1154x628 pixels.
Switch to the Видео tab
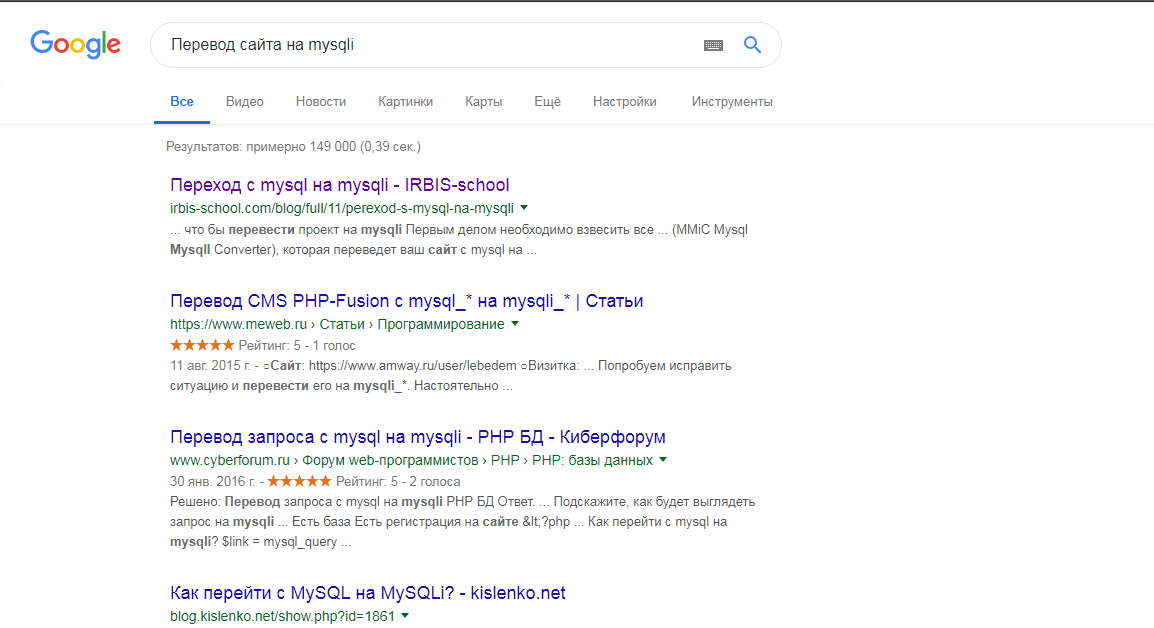245,102
